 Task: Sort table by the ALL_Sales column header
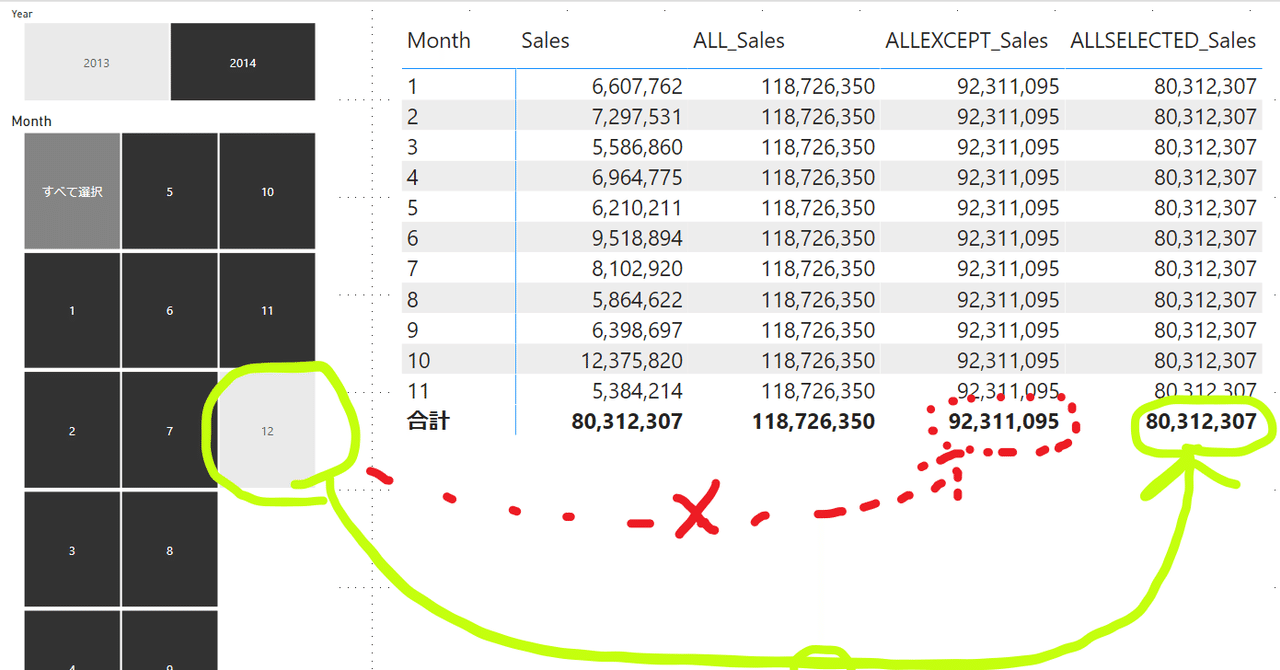pos(738,40)
